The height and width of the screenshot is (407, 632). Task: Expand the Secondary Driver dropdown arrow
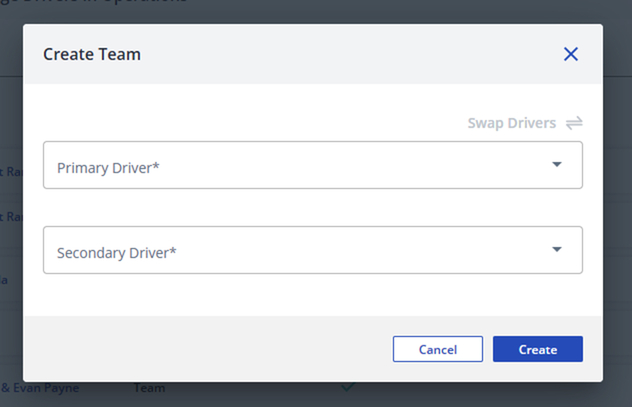[x=557, y=249]
